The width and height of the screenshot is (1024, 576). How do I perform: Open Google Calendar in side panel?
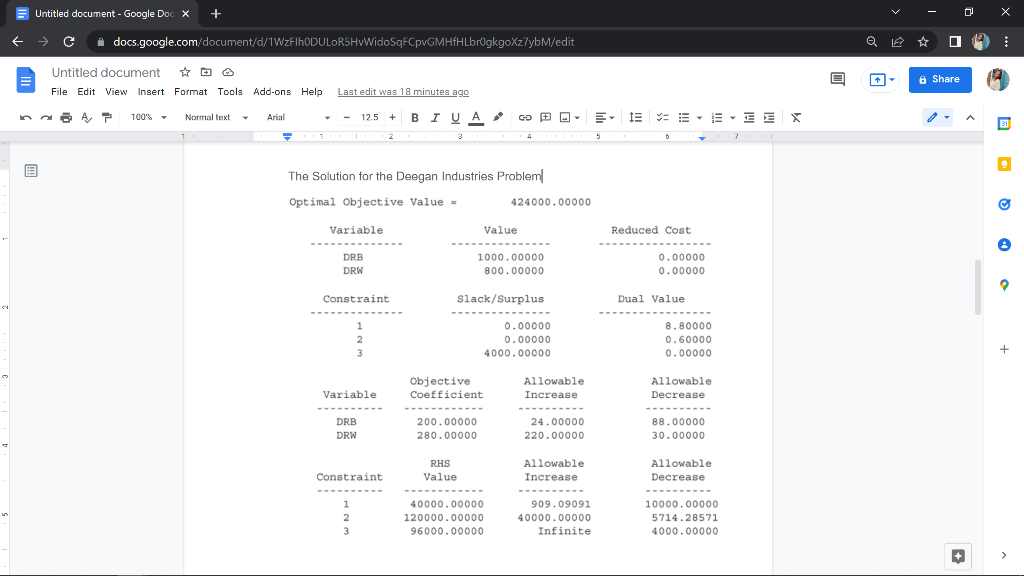coord(1004,123)
